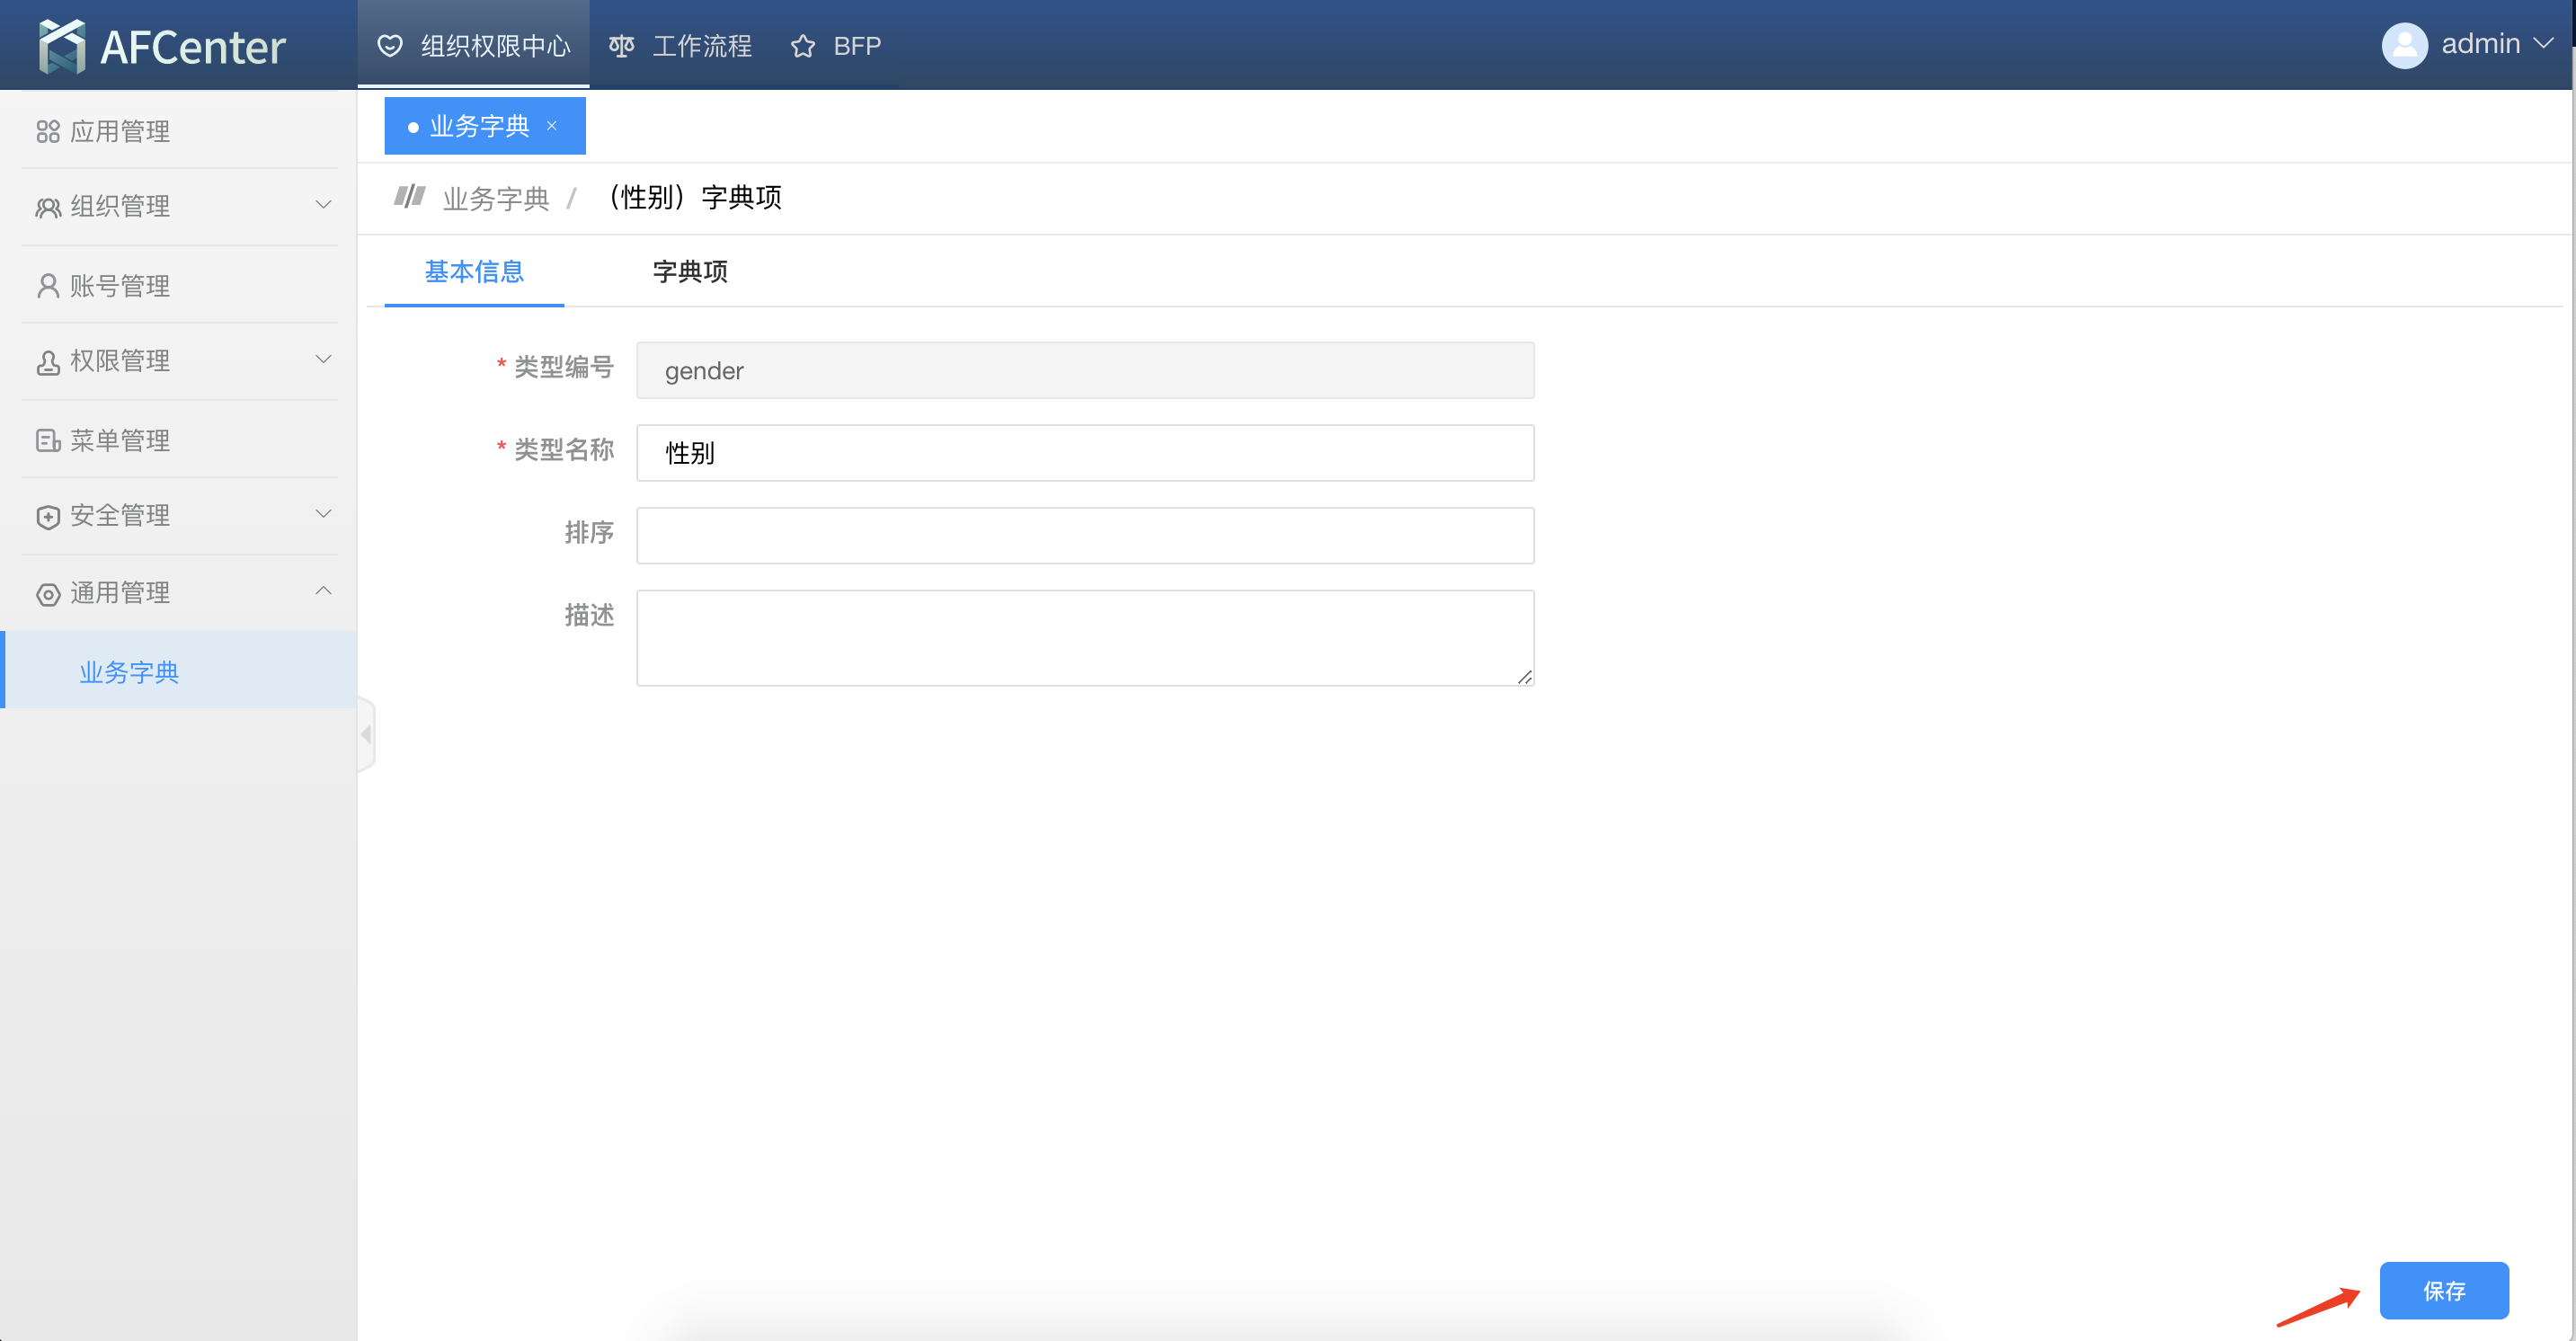Click the 安全管理 sidebar label

pyautogui.click(x=120, y=516)
